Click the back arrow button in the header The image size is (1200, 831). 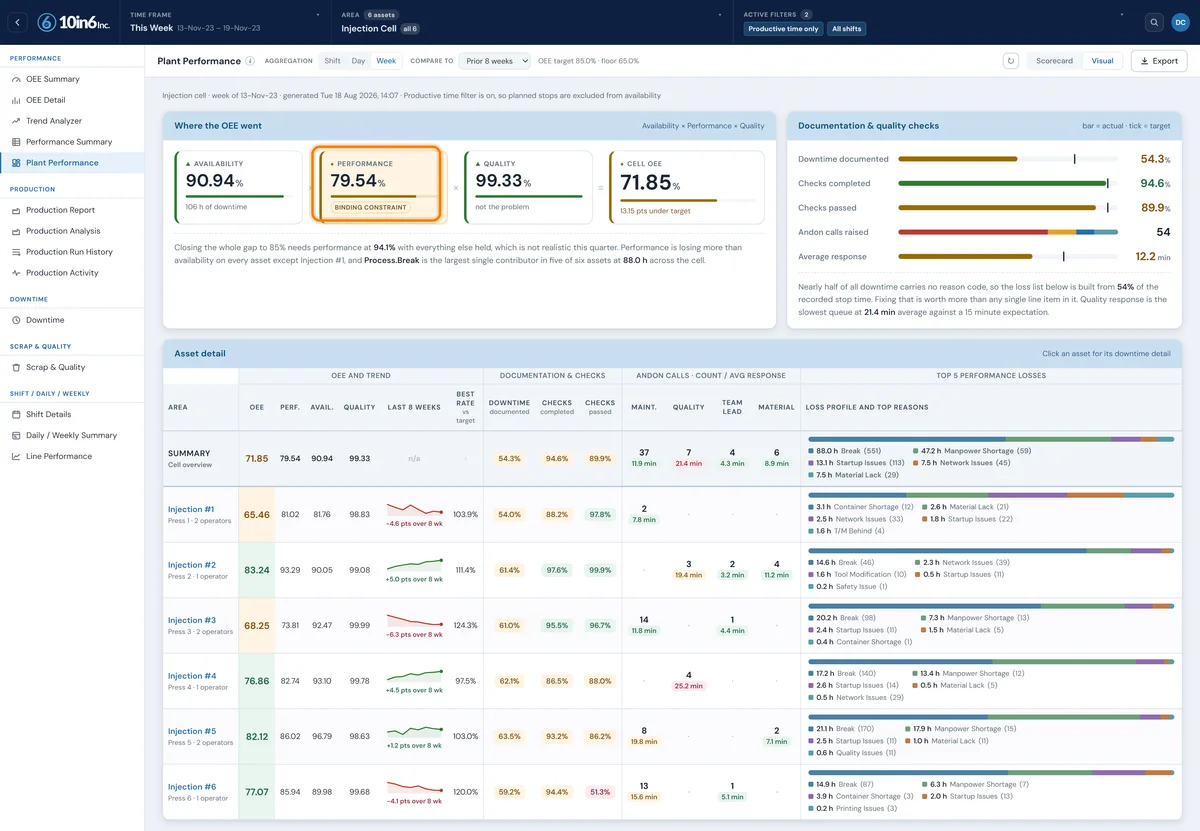pyautogui.click(x=19, y=22)
